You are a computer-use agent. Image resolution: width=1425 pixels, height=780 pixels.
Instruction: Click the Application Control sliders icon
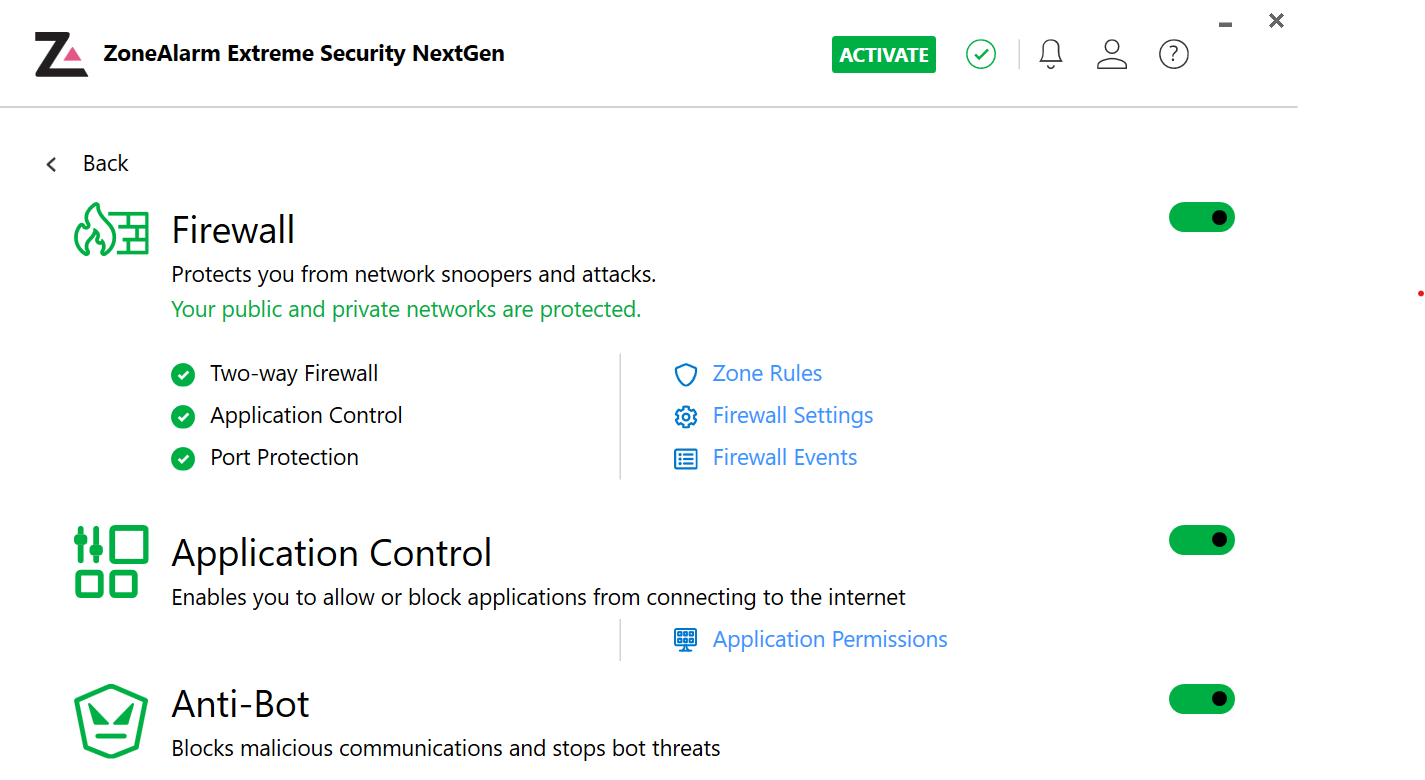click(112, 561)
